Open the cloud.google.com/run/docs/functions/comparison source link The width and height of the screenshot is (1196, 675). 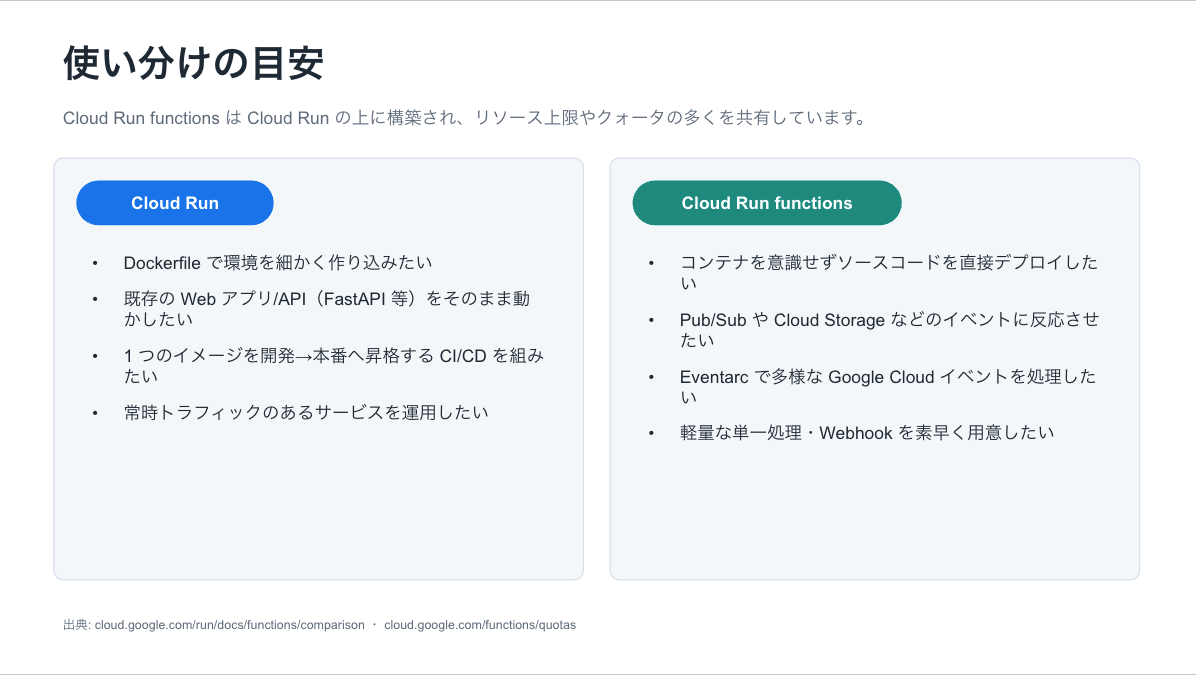pyautogui.click(x=230, y=625)
